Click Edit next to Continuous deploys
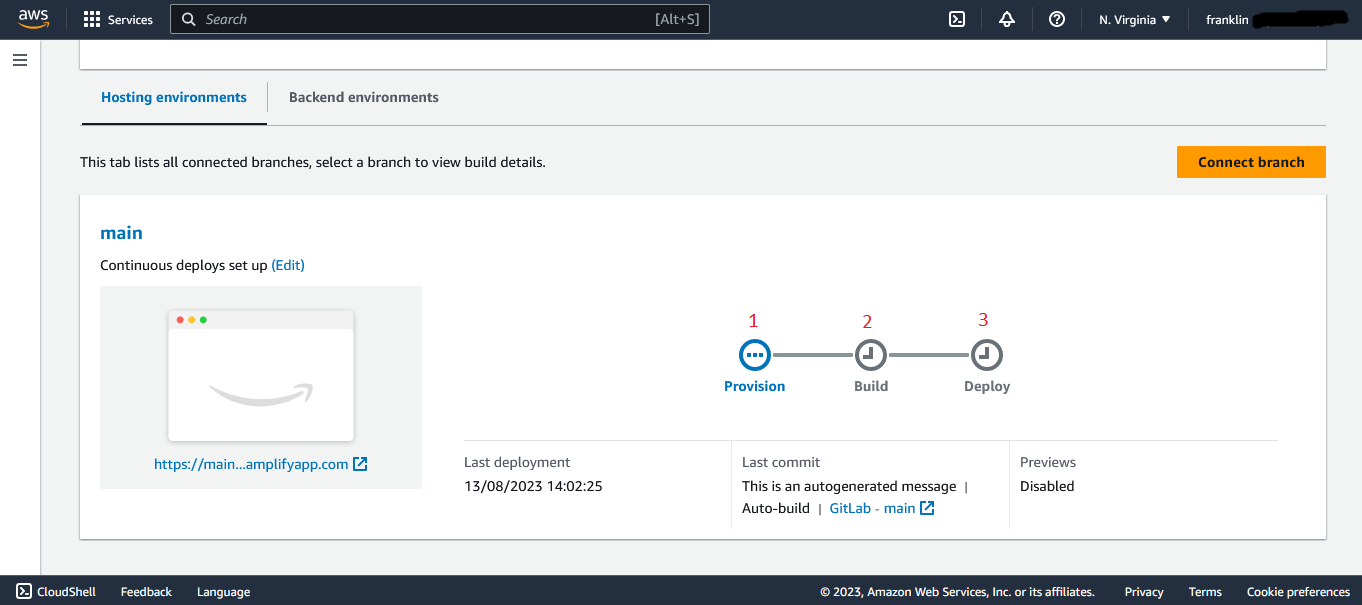Screen dimensions: 1362x605 288,265
